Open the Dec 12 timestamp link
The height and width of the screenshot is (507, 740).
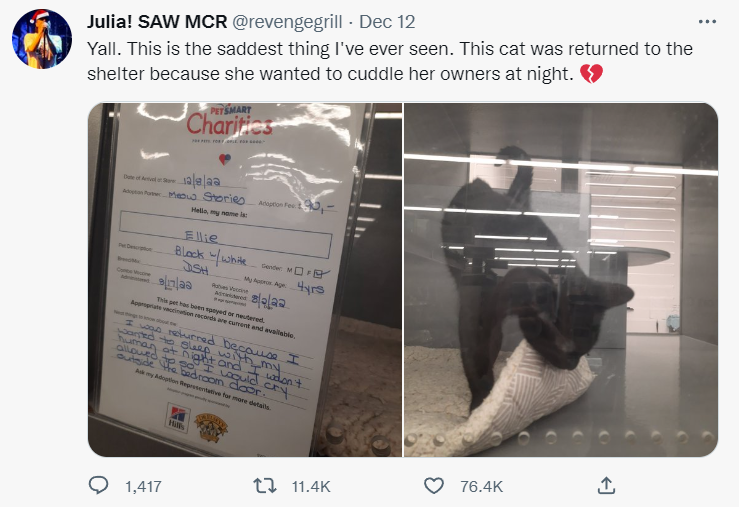point(387,22)
